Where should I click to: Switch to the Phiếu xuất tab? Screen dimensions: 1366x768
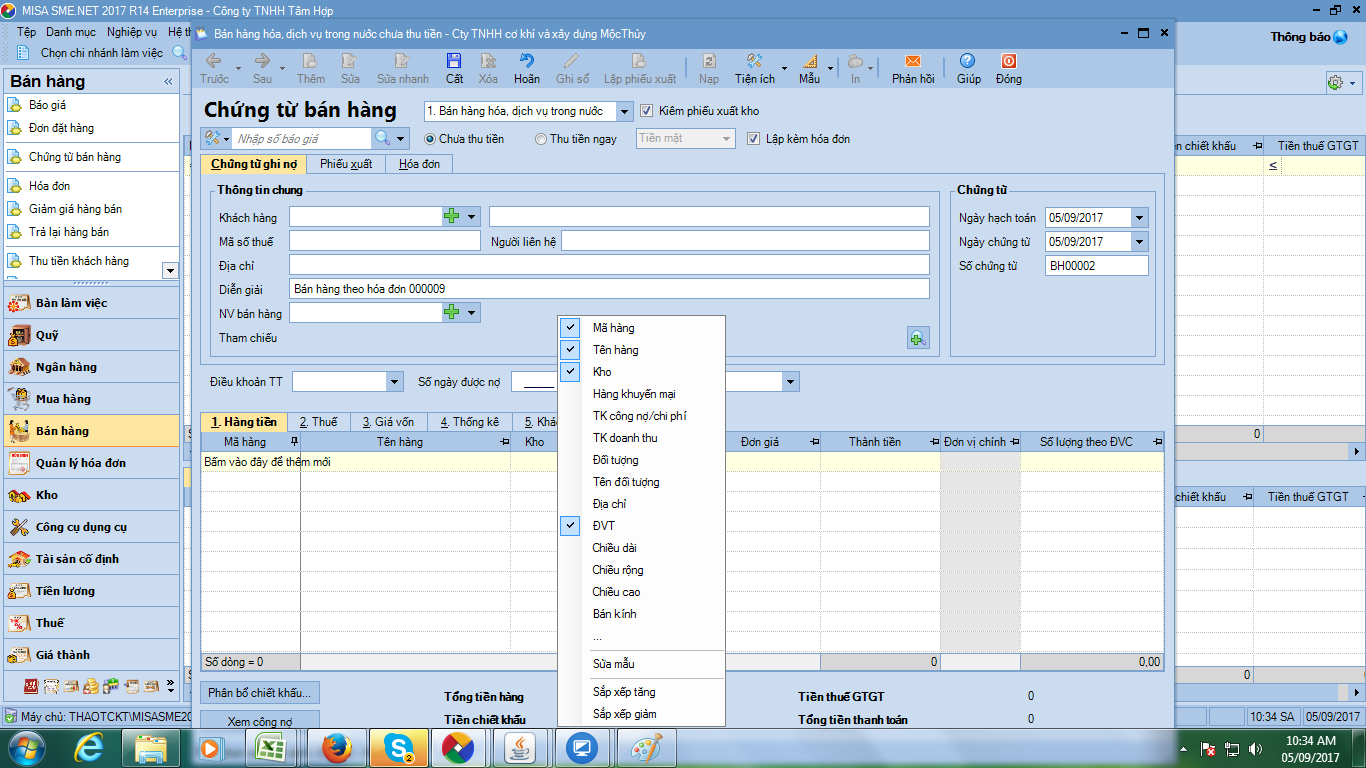[346, 164]
